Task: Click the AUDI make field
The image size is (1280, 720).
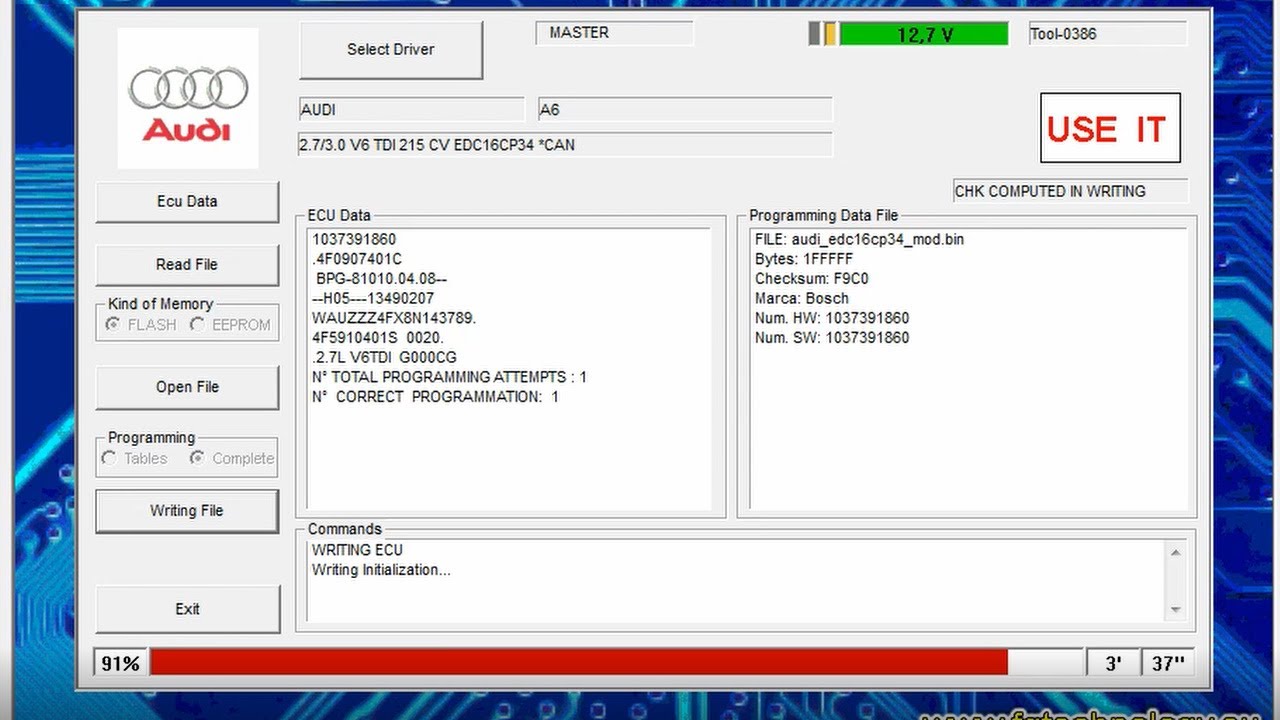Action: pyautogui.click(x=411, y=110)
